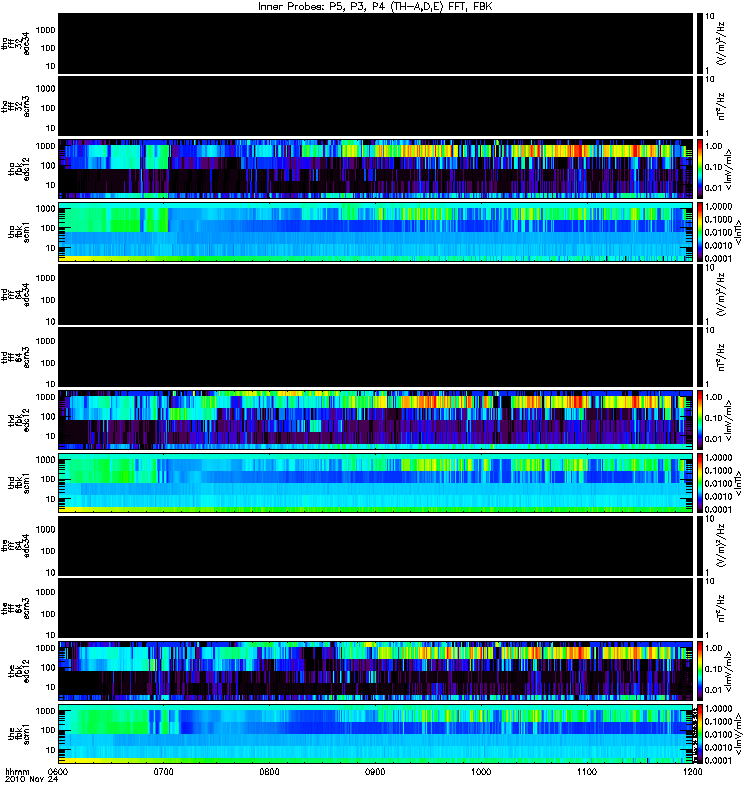Click the black color bar beside thd fff scm3
This screenshot has height=800, width=750.
point(699,357)
